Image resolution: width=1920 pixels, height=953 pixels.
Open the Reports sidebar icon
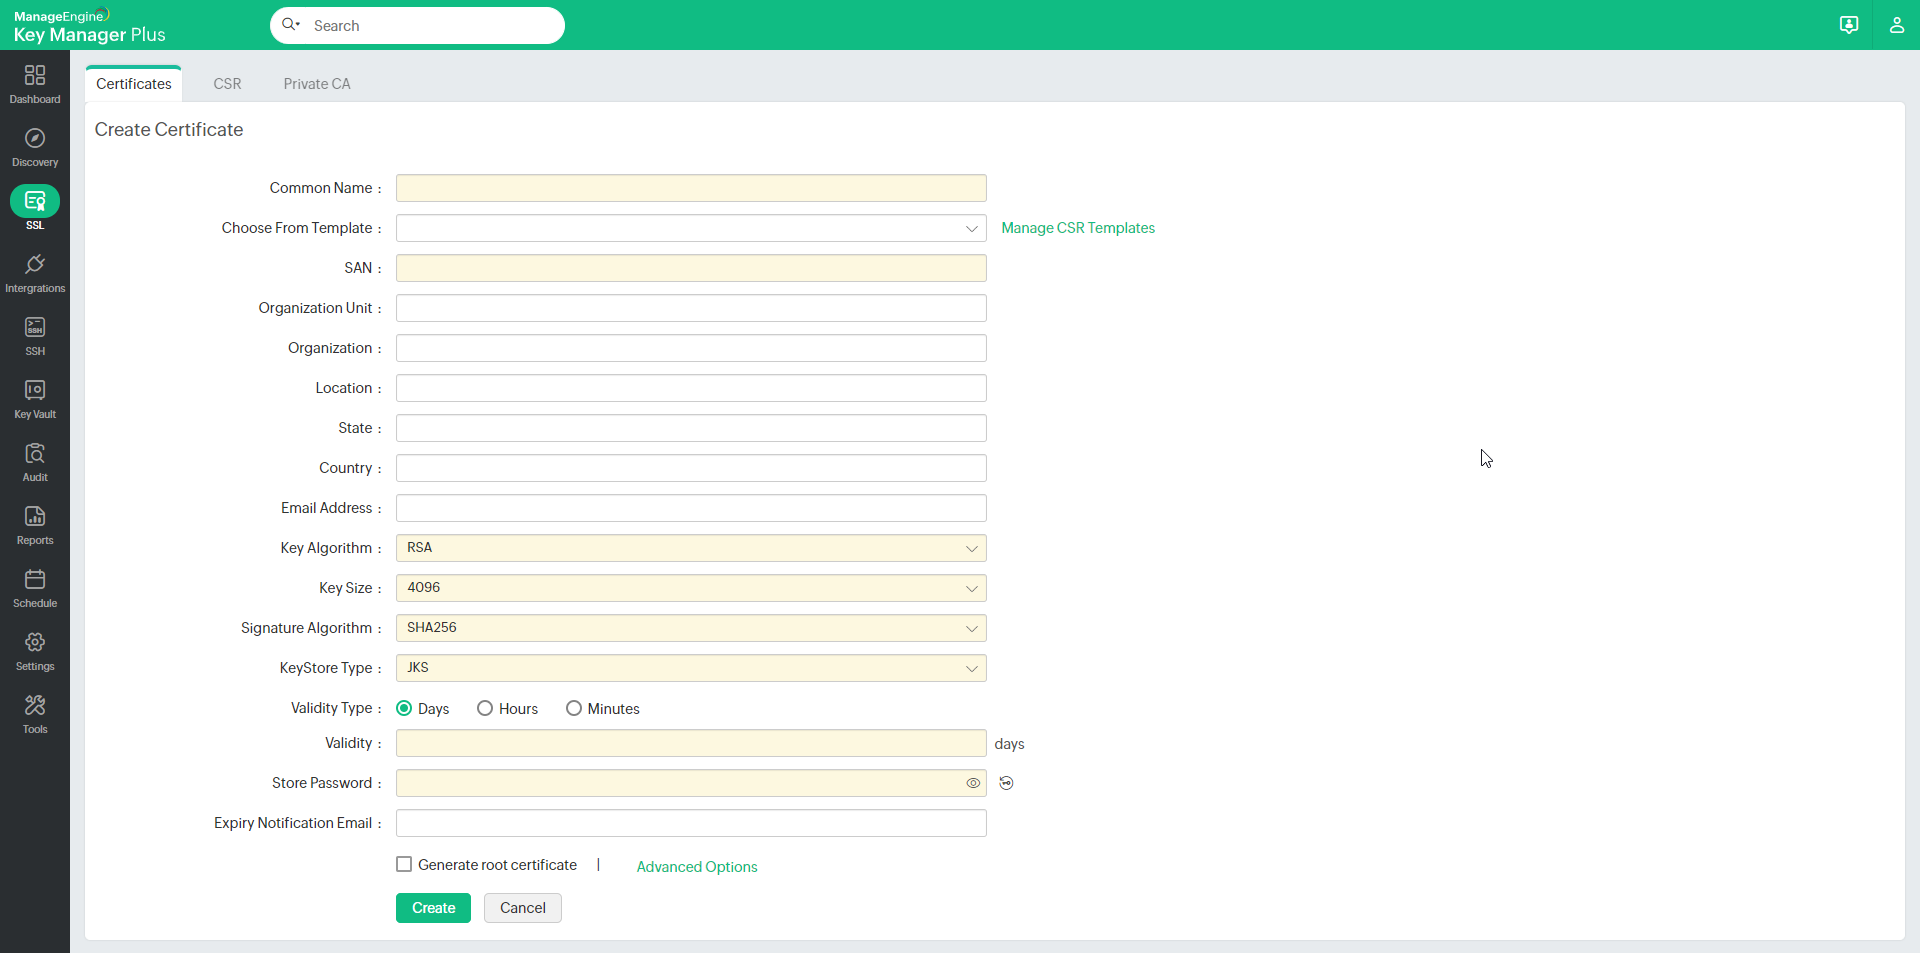[35, 516]
